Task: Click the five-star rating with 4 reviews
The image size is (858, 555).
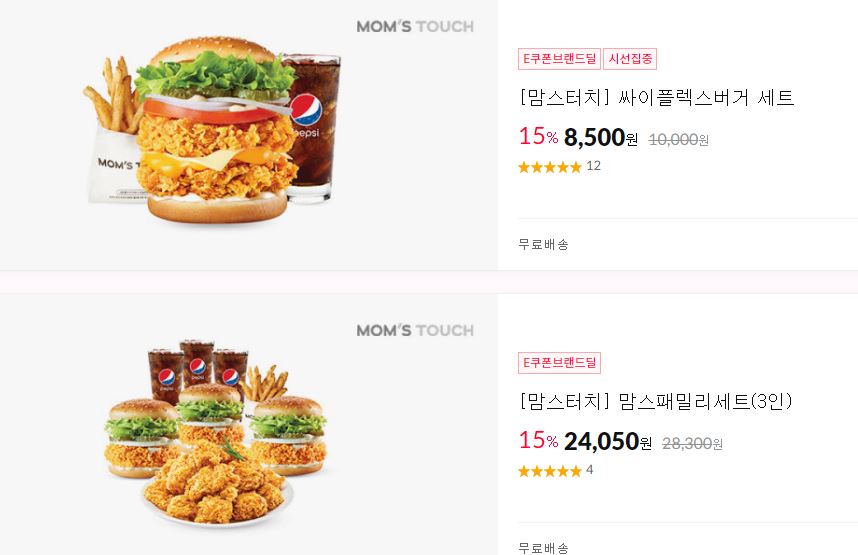Action: point(549,471)
